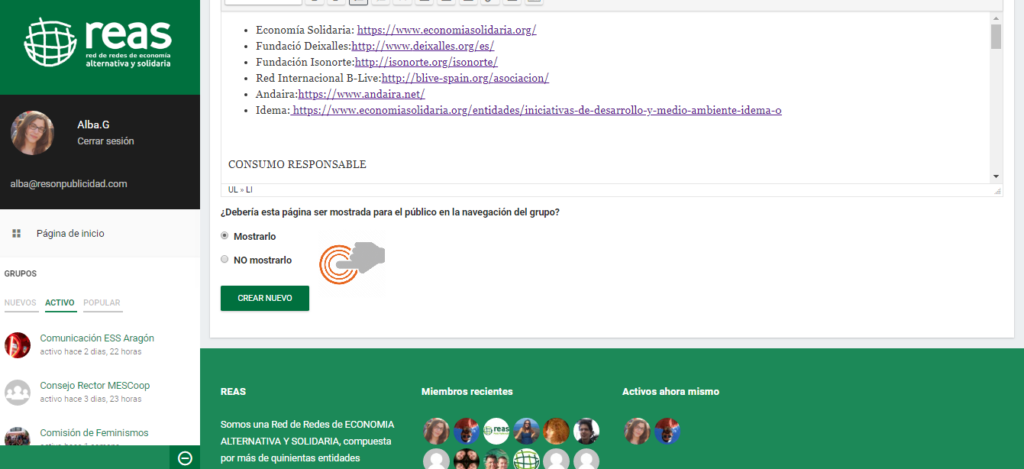Image resolution: width=1024 pixels, height=469 pixels.
Task: Click first avatar under Activos ahora mismo
Action: click(637, 431)
